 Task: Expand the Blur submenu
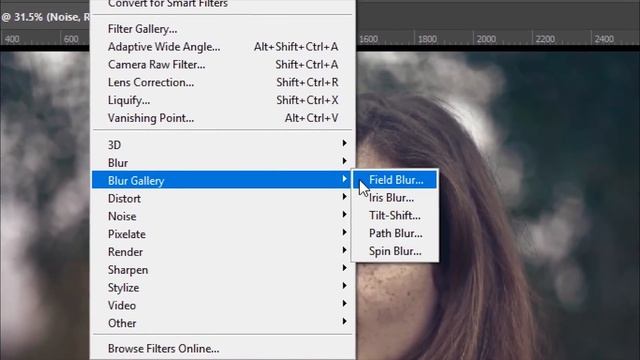222,163
